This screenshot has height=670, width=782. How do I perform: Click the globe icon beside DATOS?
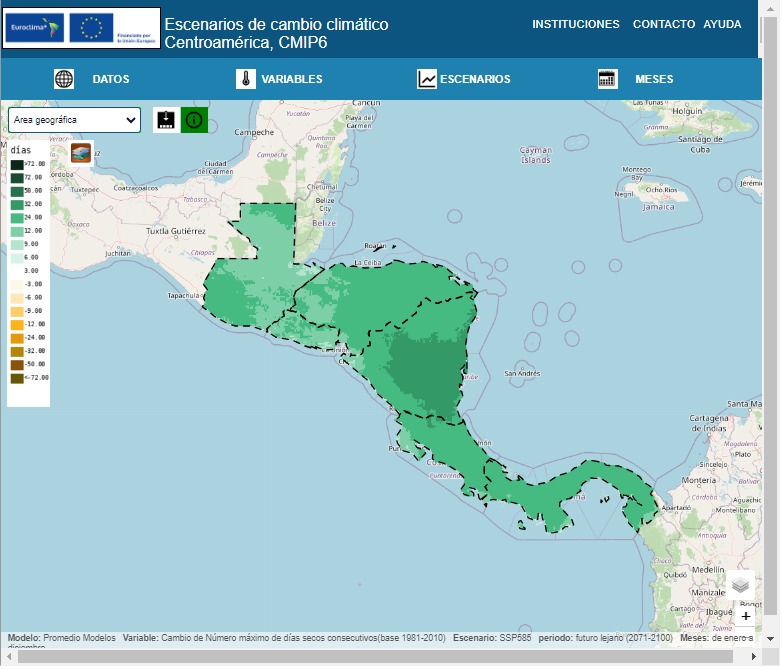click(x=64, y=79)
